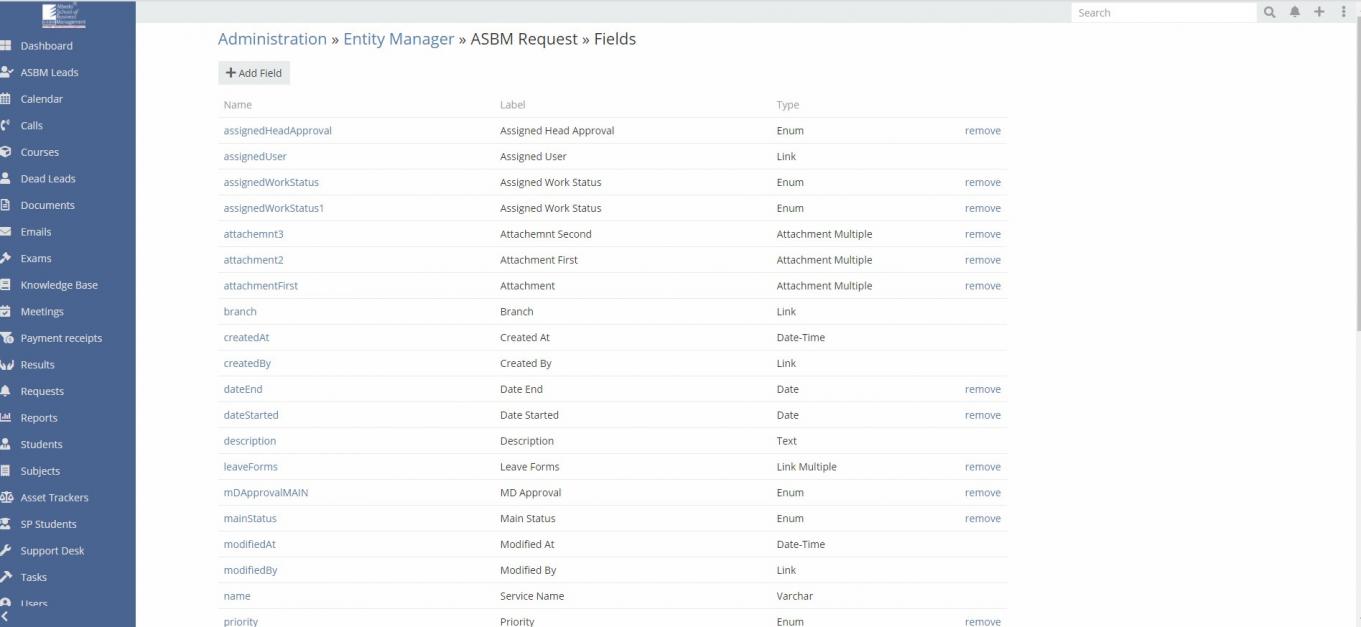Open the Administration breadcrumb link

point(272,39)
